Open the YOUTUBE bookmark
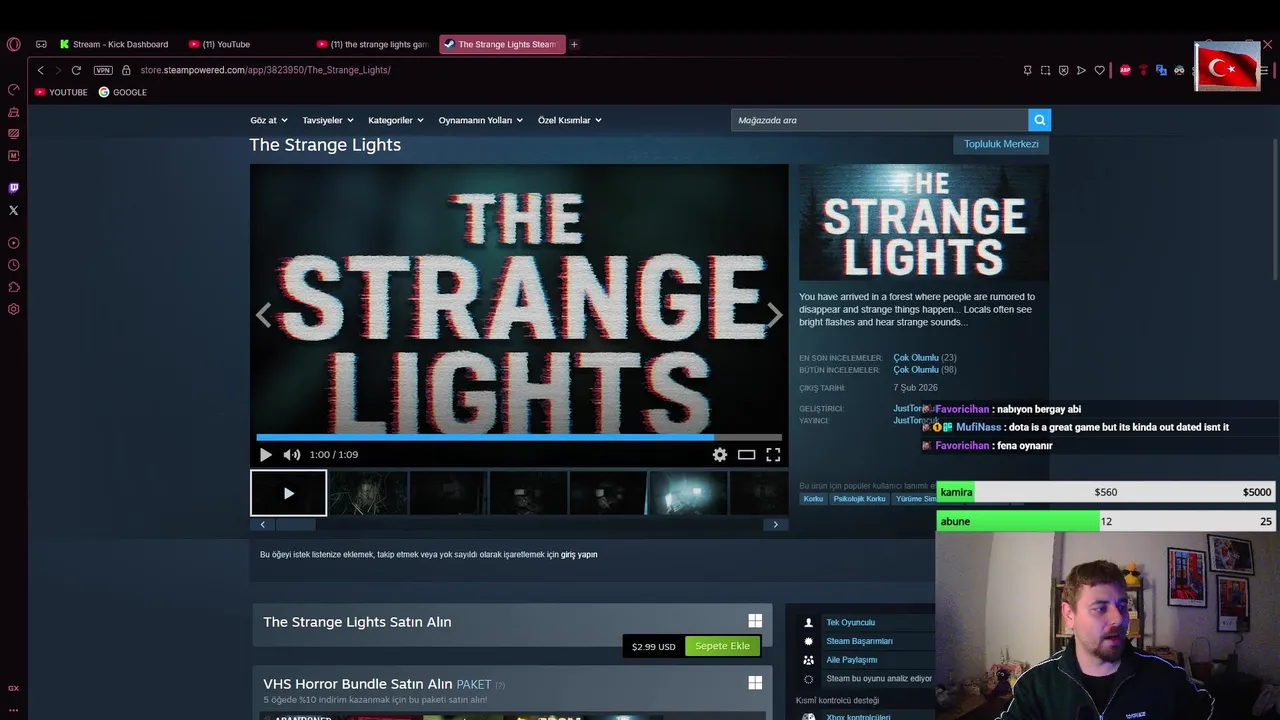 click(61, 92)
